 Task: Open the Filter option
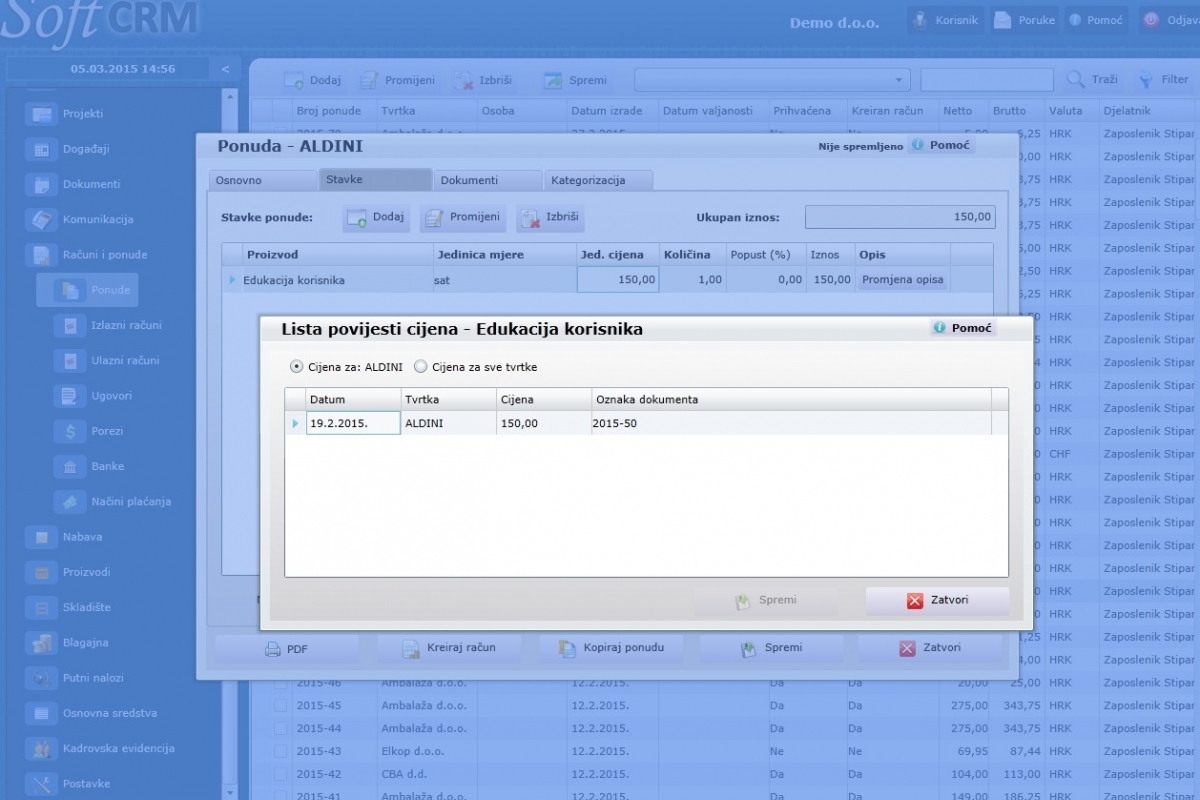[1164, 80]
